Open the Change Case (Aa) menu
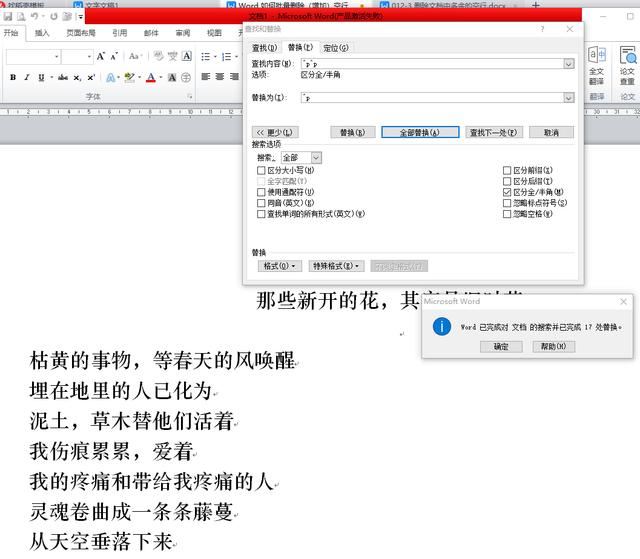The image size is (640, 559). point(135,56)
